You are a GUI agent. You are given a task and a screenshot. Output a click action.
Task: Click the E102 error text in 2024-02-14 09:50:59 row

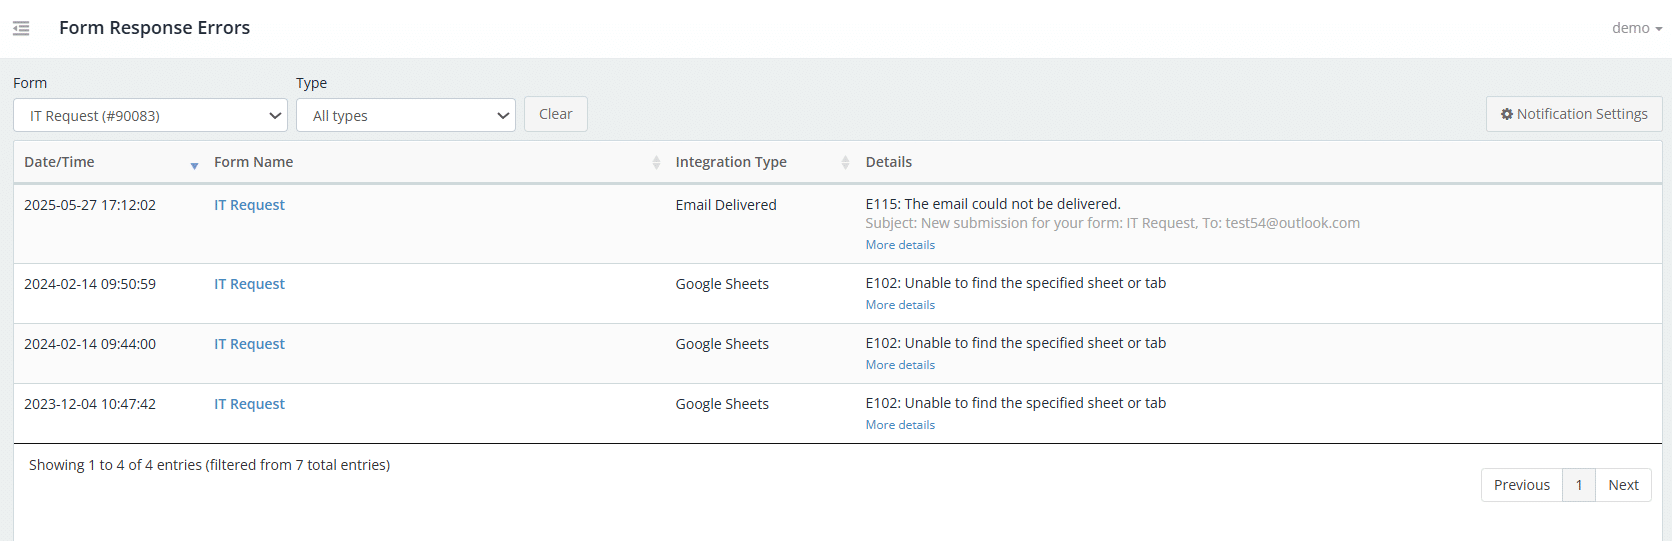(x=1016, y=283)
